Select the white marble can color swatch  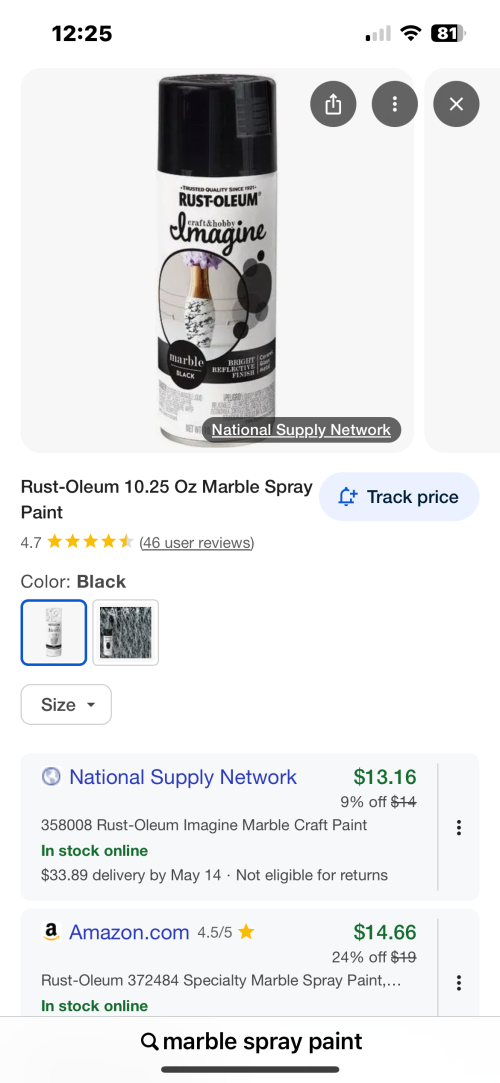pyautogui.click(x=54, y=633)
